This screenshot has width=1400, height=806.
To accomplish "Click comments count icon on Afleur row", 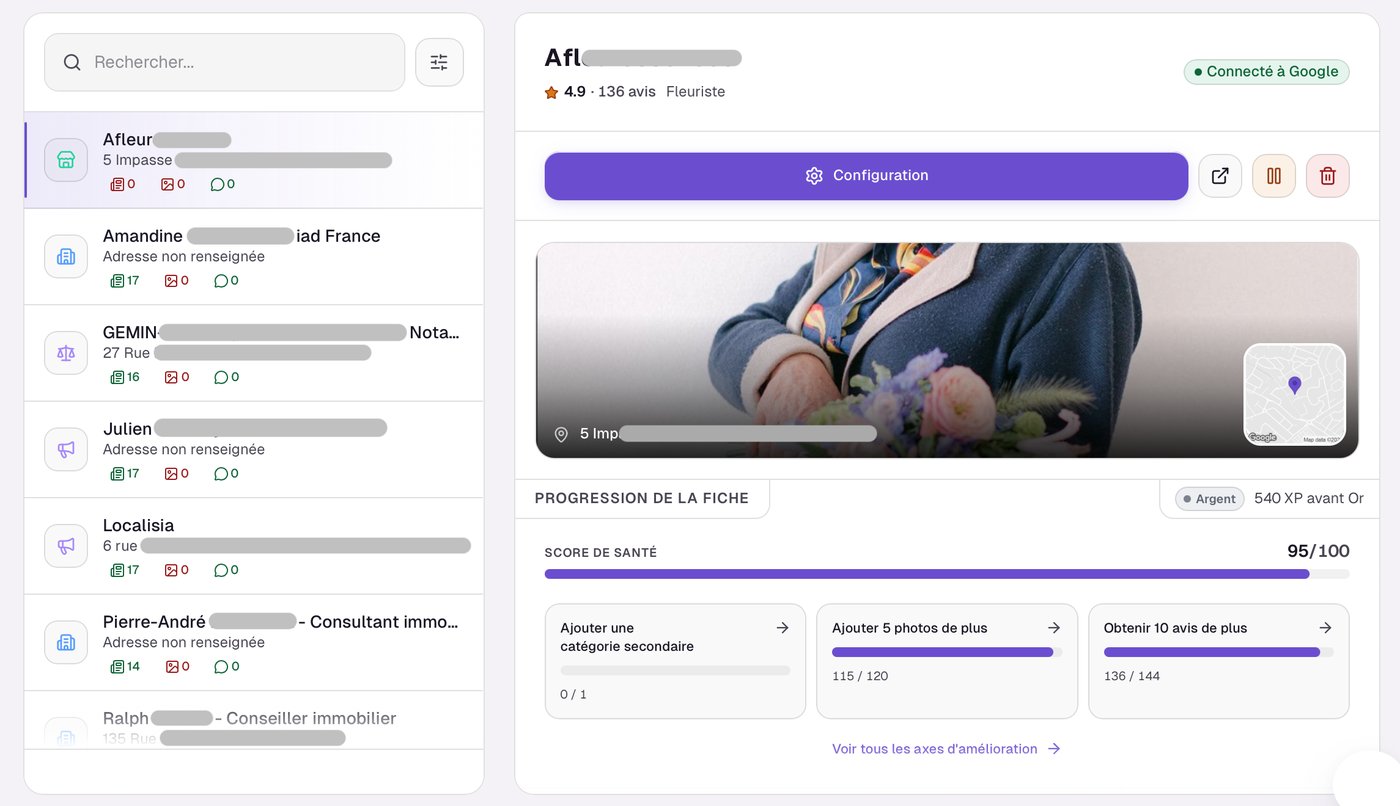I will [x=217, y=184].
